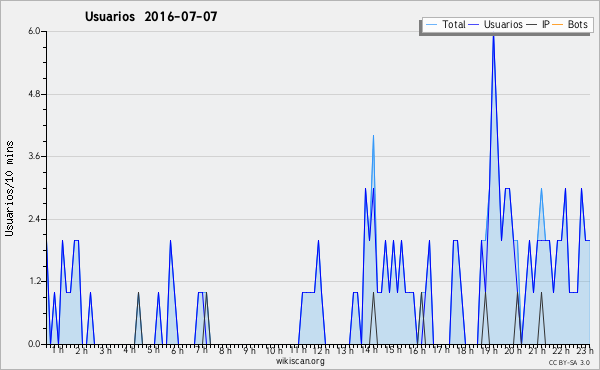Click the 5 h x-axis label
The image size is (600, 370).
pos(153,350)
